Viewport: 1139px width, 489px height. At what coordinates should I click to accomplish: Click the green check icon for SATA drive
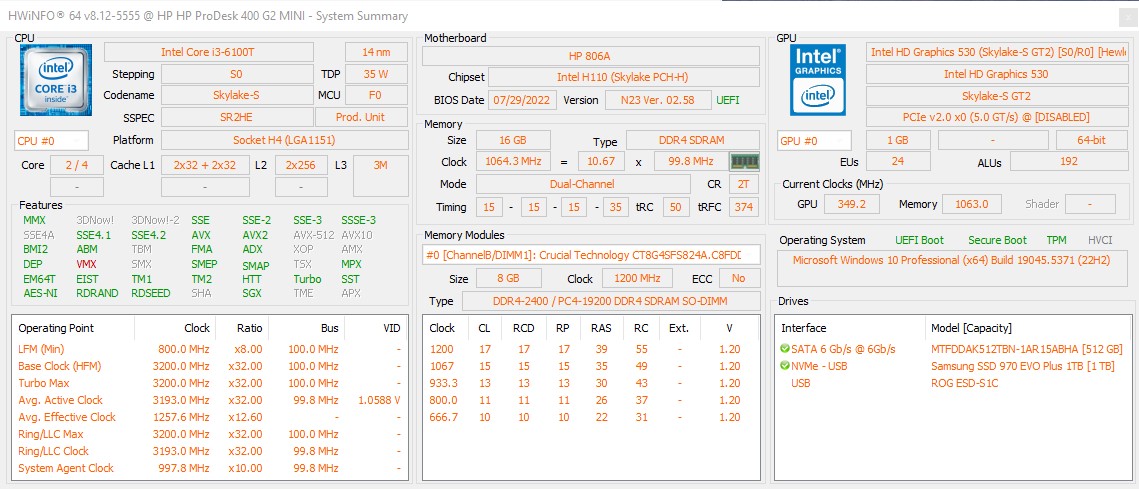785,349
